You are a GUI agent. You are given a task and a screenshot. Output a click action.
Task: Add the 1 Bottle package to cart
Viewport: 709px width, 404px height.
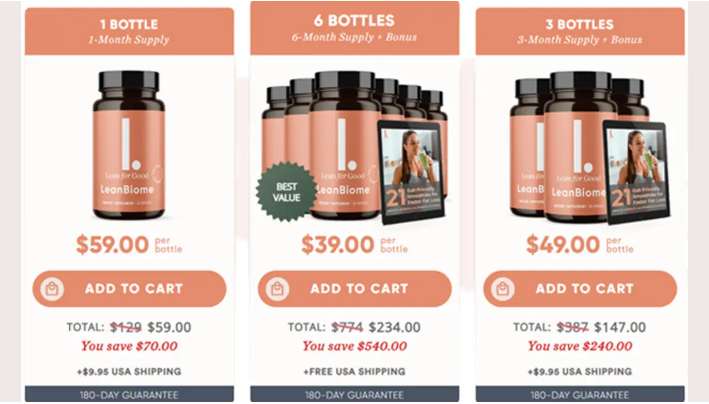pos(129,289)
